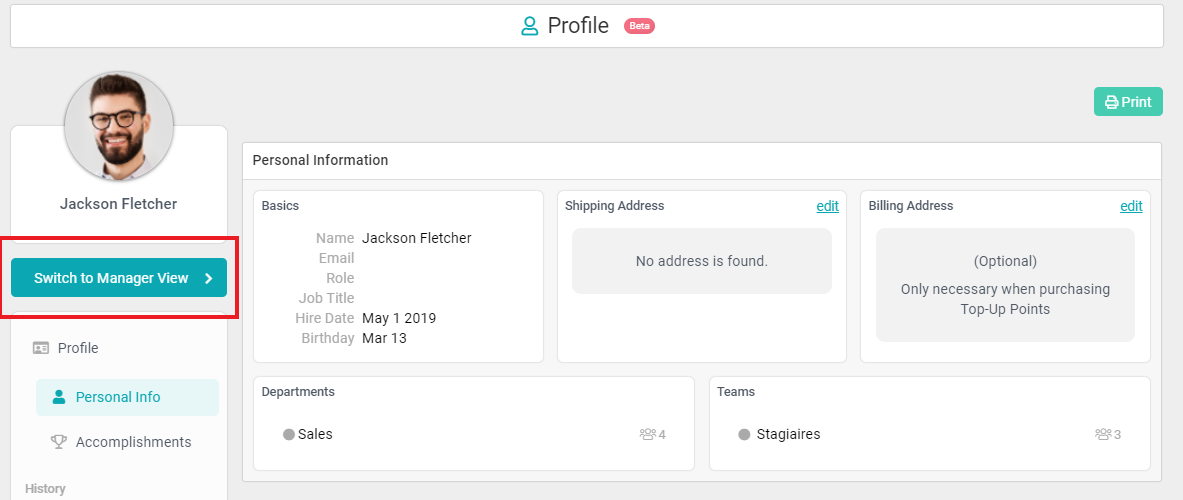Click the person icon next to Personal Info
This screenshot has height=500, width=1183.
click(58, 397)
